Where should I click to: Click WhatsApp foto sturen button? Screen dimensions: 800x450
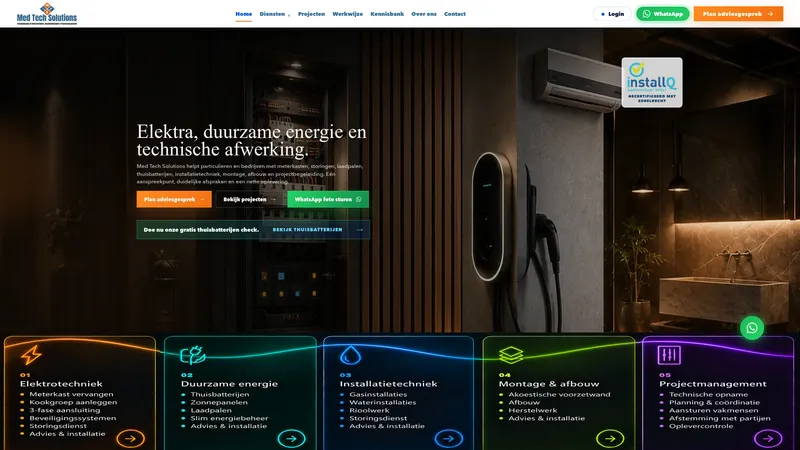pos(328,199)
